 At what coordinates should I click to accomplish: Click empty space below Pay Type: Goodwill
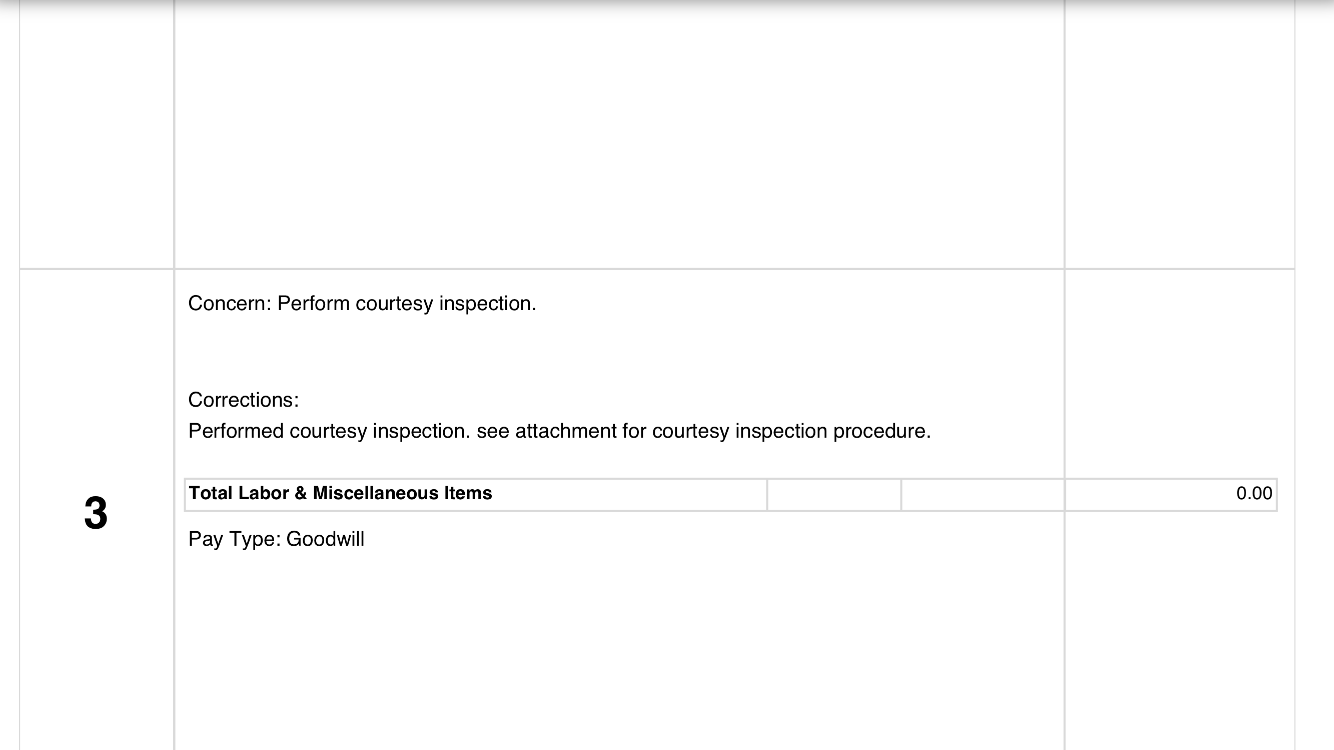click(619, 650)
